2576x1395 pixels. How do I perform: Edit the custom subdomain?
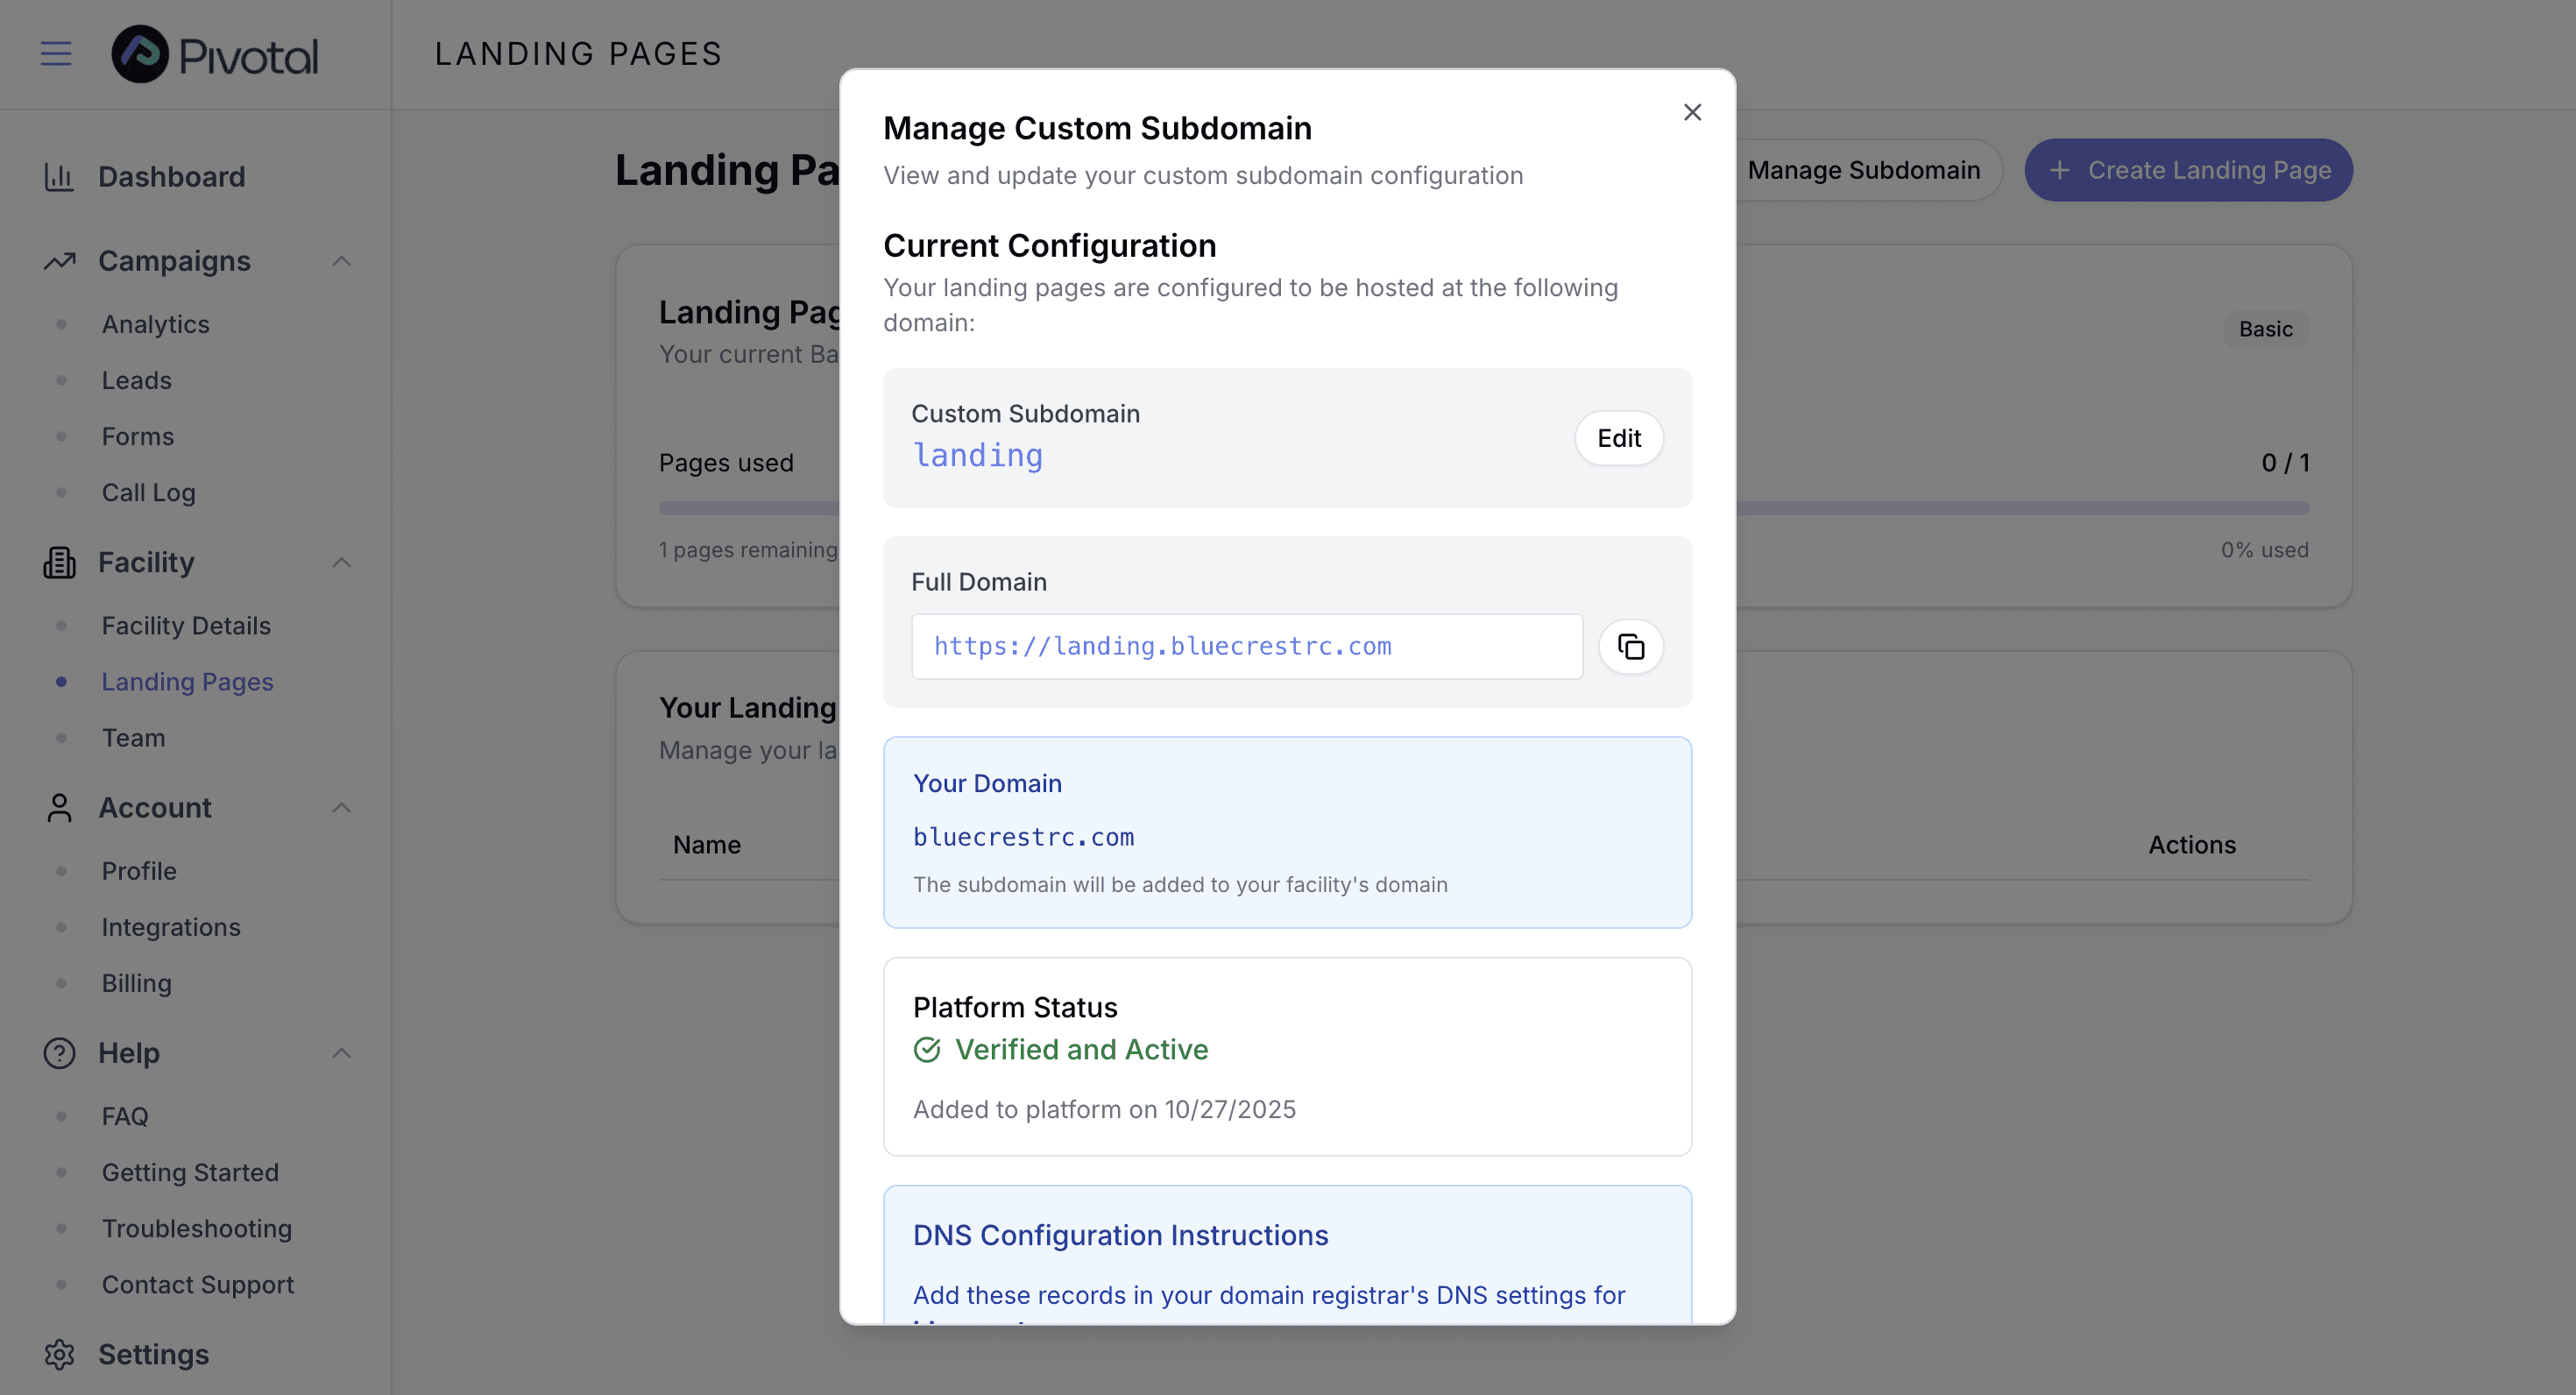1618,438
